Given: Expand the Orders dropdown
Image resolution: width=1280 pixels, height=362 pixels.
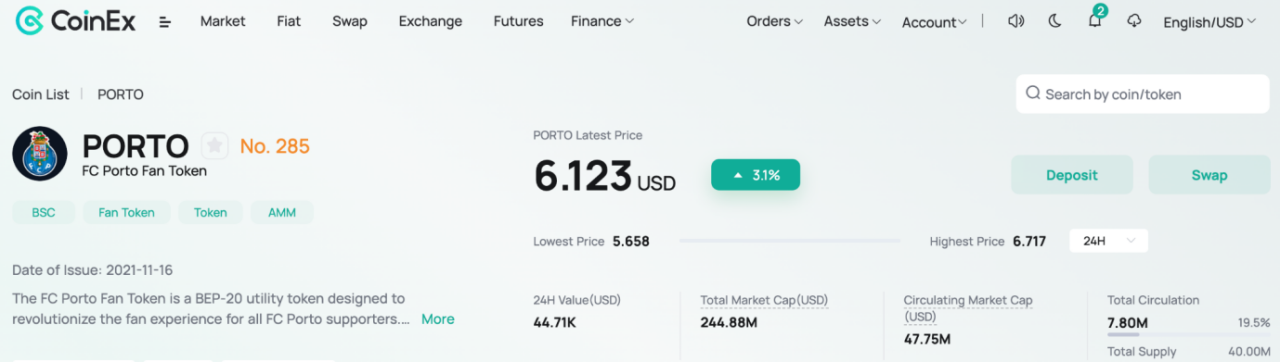Looking at the screenshot, I should point(774,21).
